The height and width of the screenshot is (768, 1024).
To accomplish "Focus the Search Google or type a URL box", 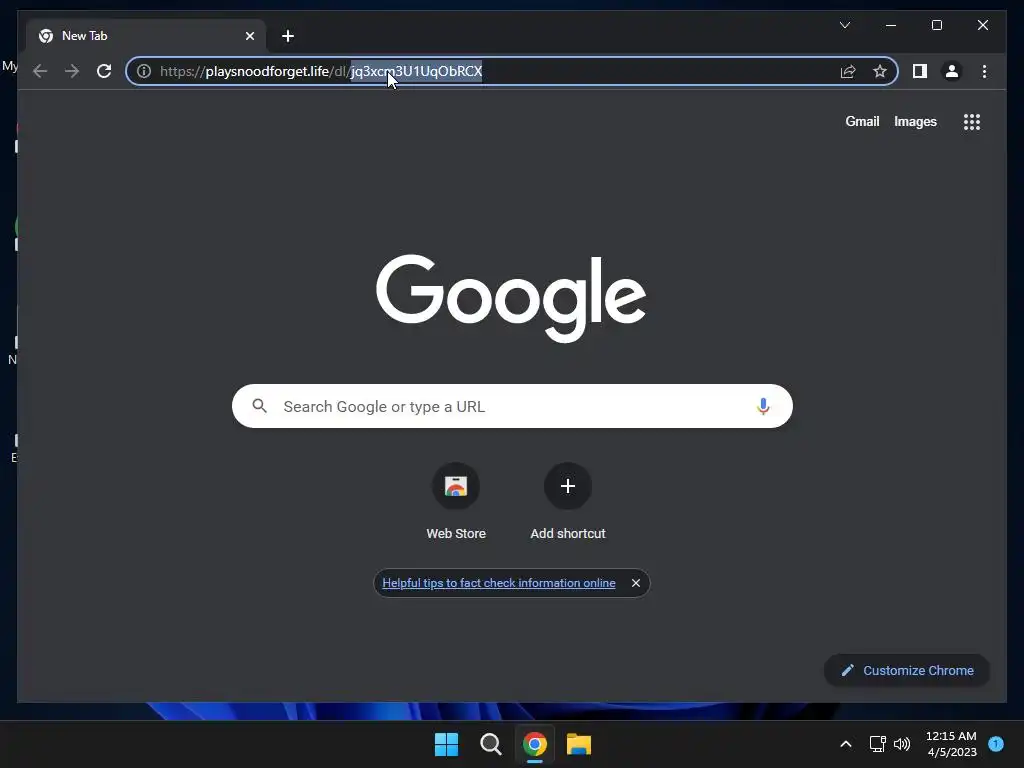I will [x=512, y=406].
